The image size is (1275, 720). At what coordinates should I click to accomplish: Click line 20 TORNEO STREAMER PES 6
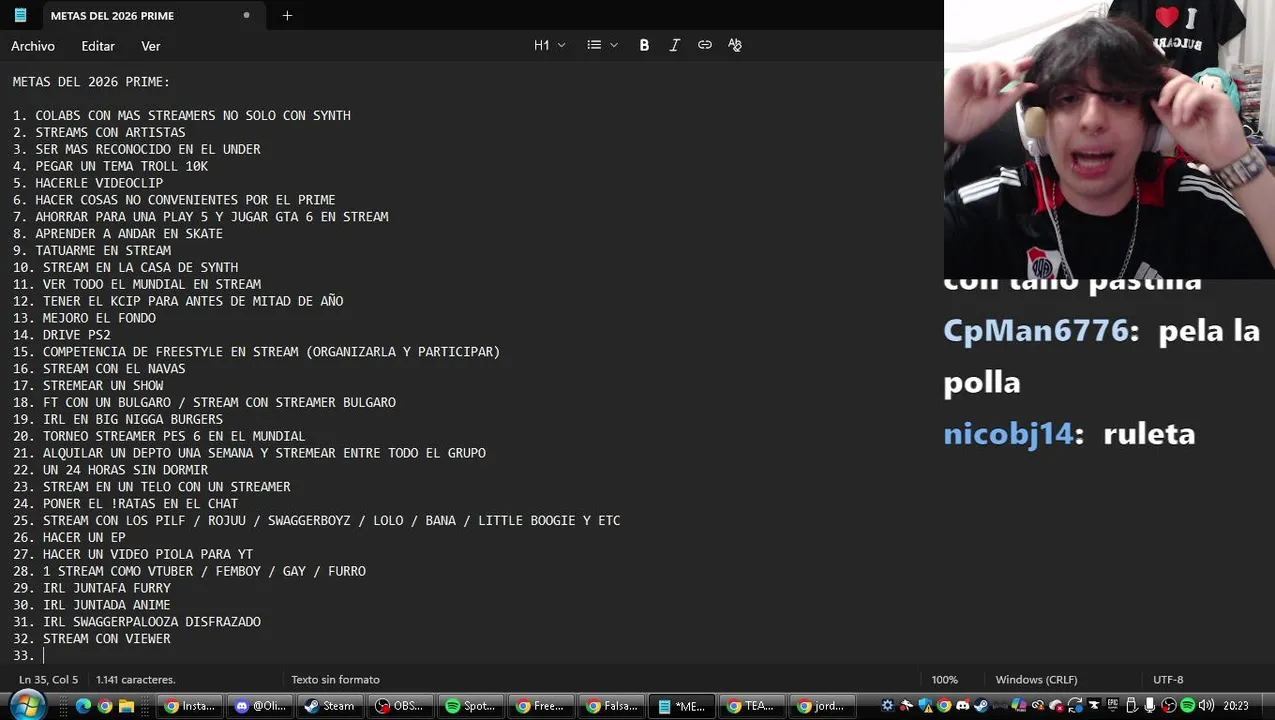point(159,436)
